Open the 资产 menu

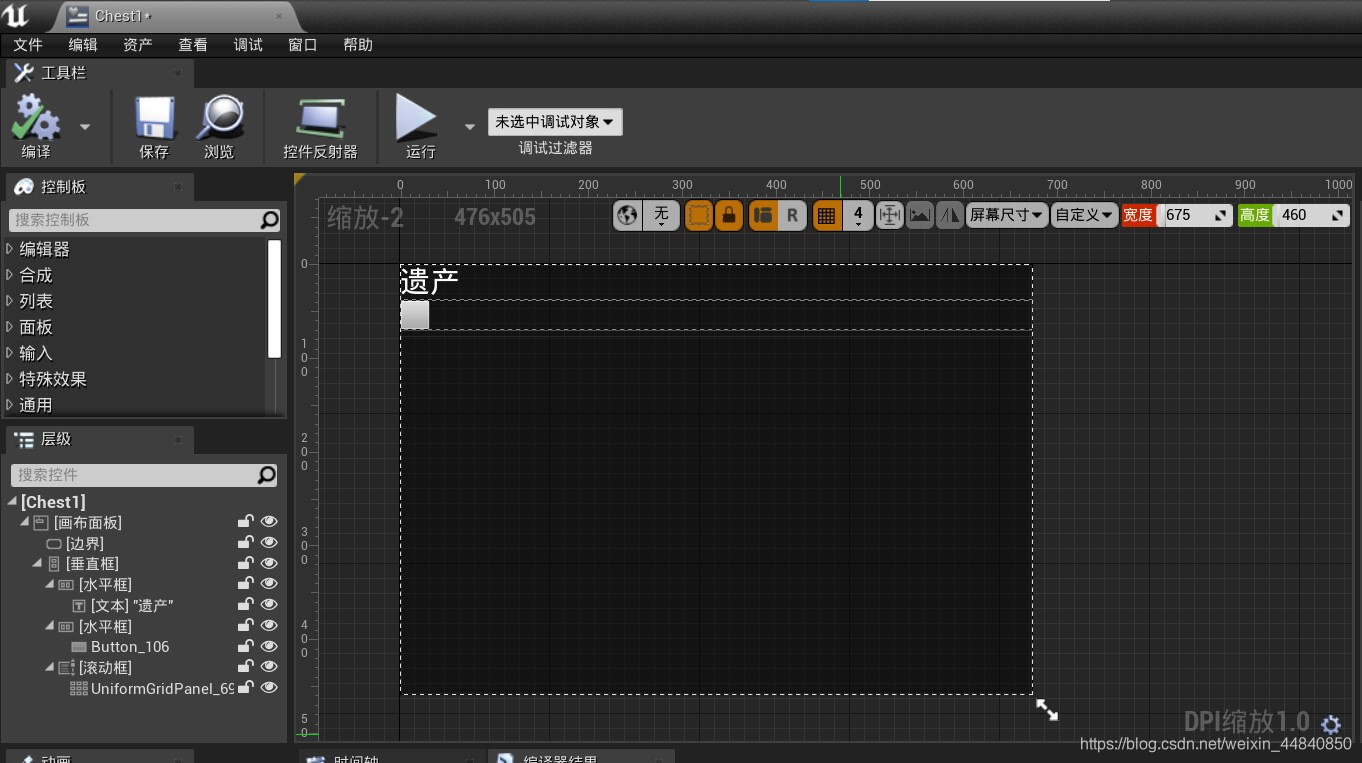(138, 45)
